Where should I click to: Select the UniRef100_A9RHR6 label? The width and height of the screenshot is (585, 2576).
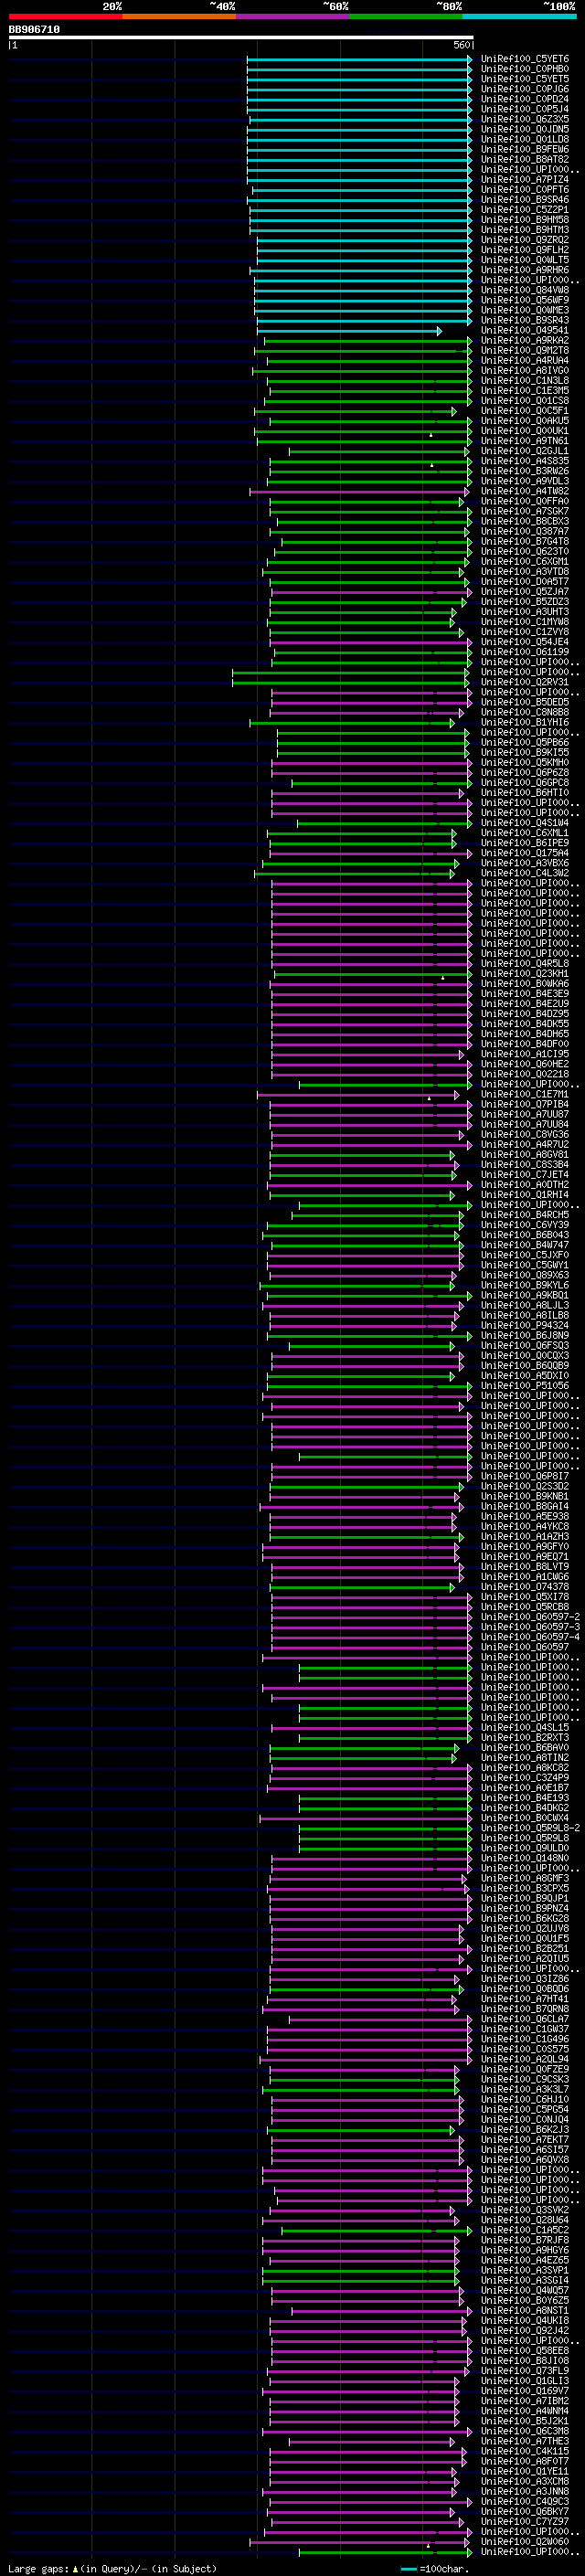[x=525, y=270]
